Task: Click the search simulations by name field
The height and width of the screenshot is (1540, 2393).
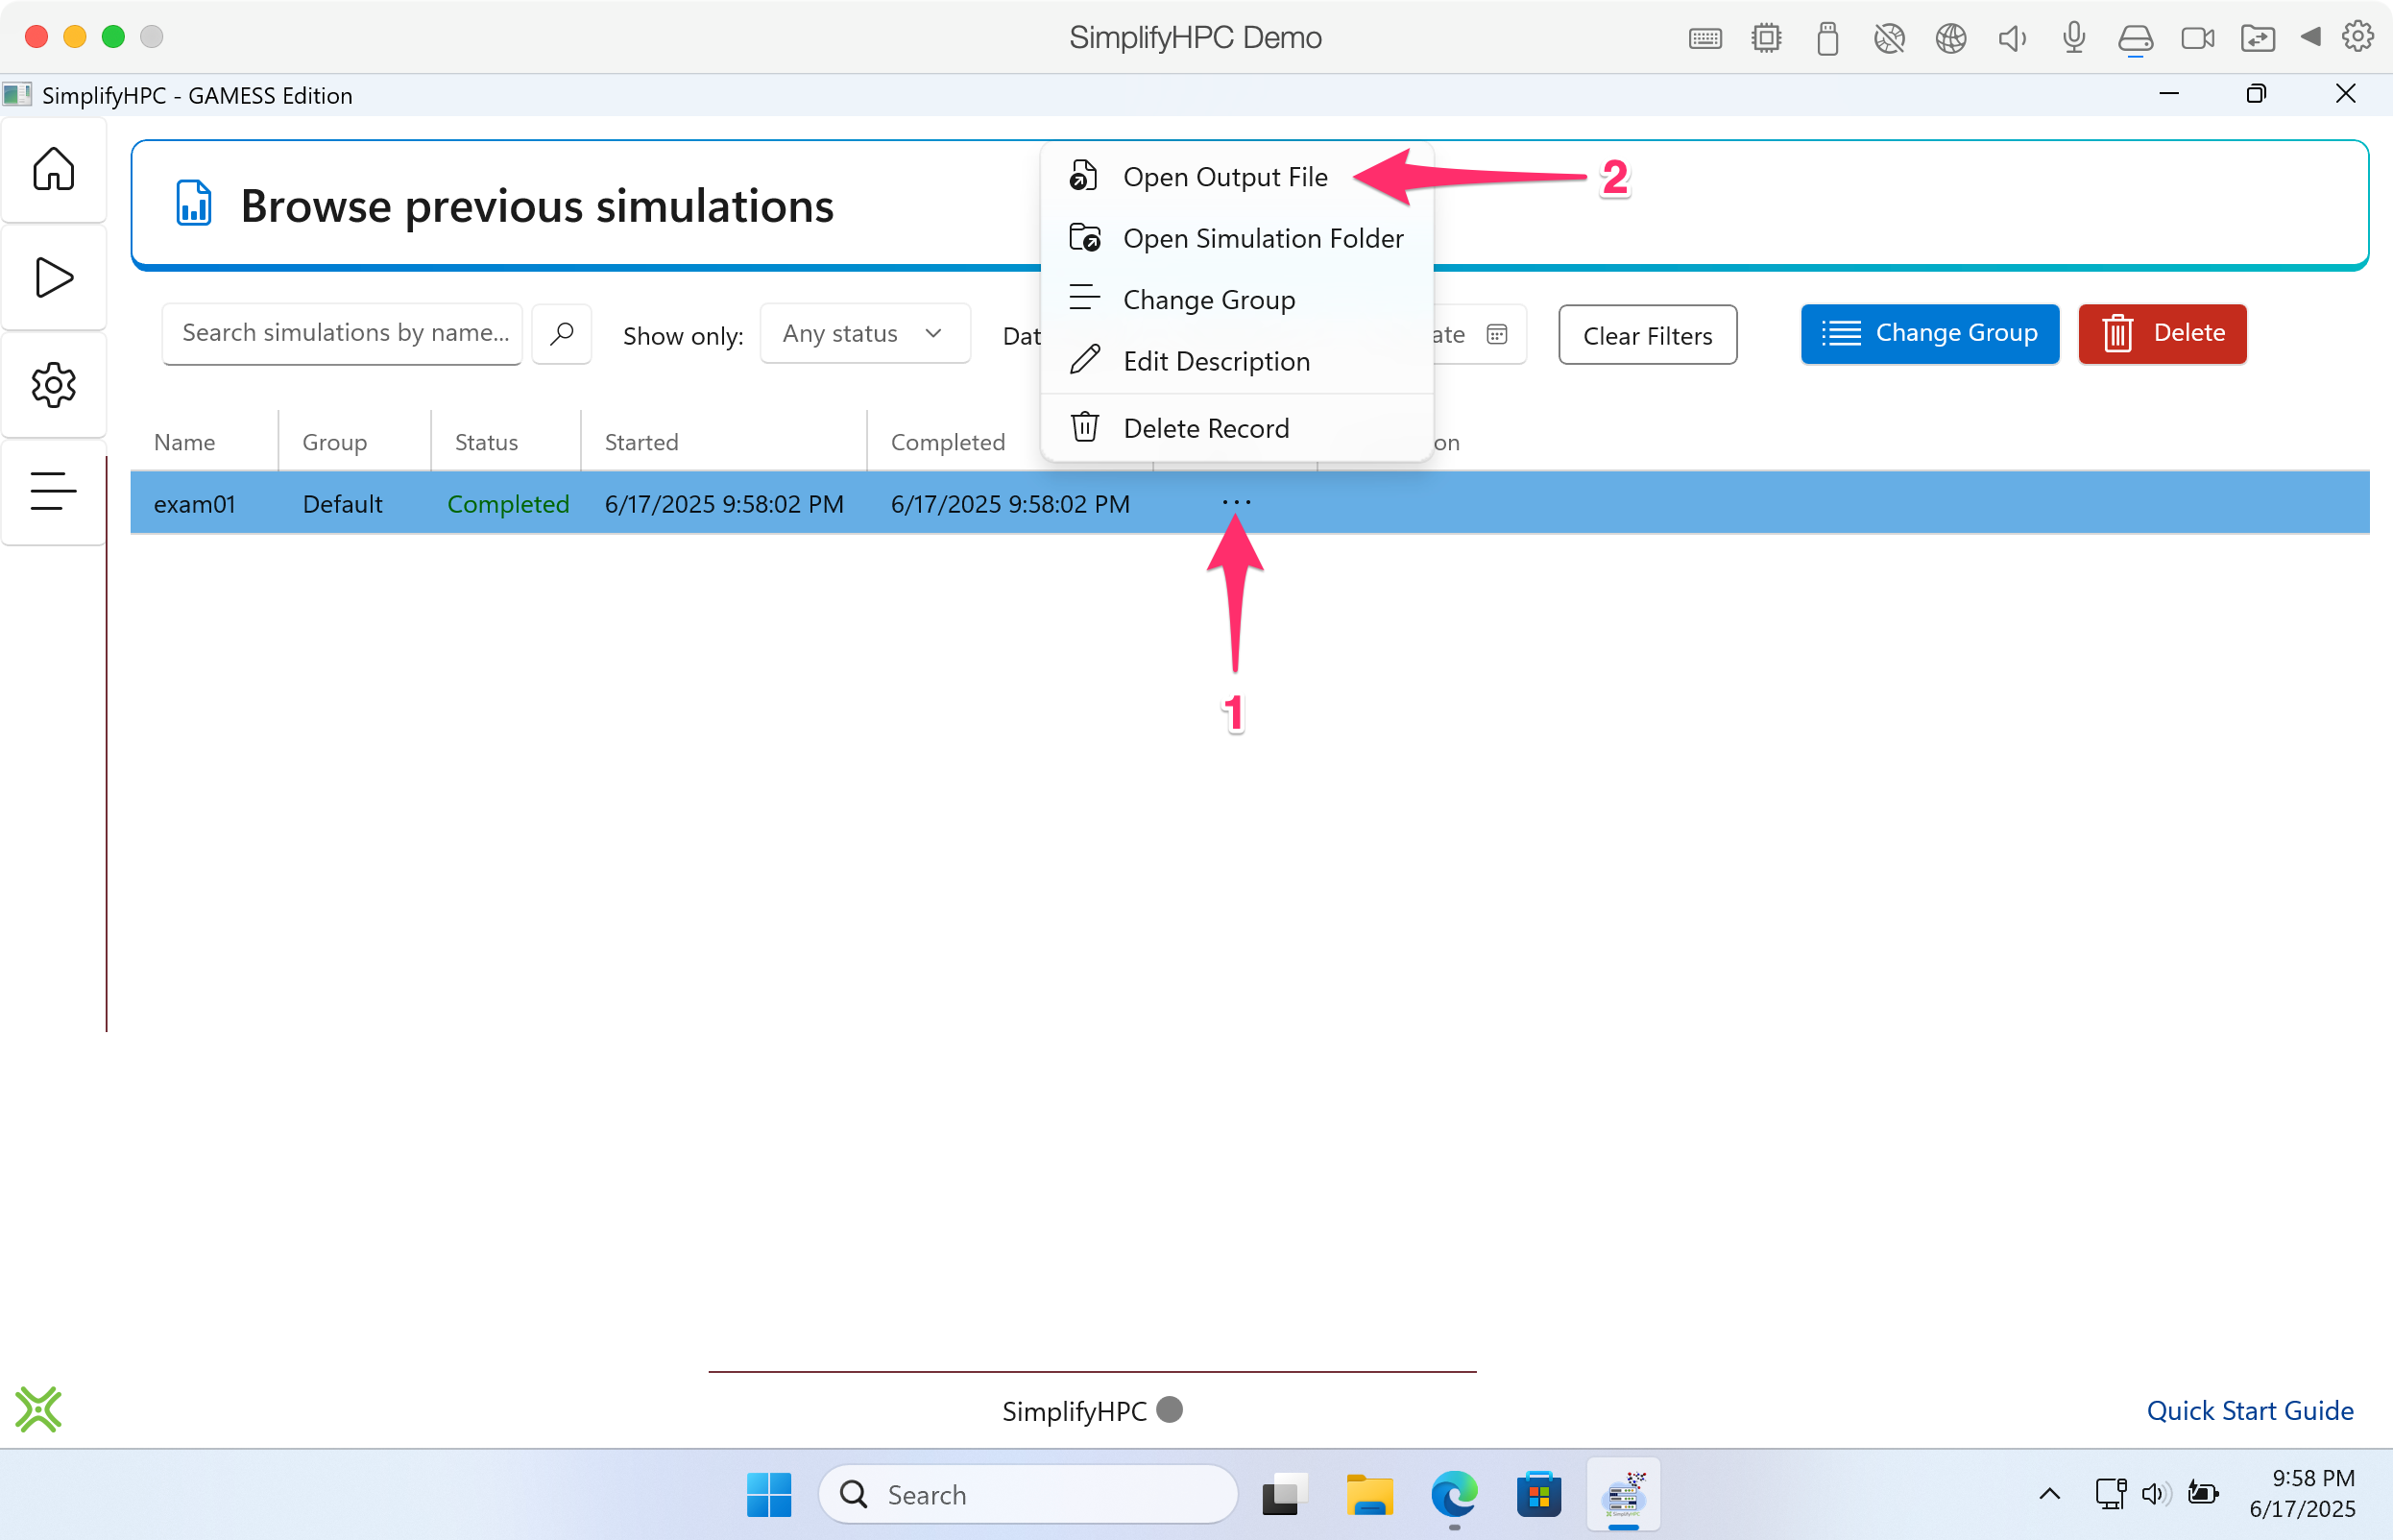Action: [342, 333]
